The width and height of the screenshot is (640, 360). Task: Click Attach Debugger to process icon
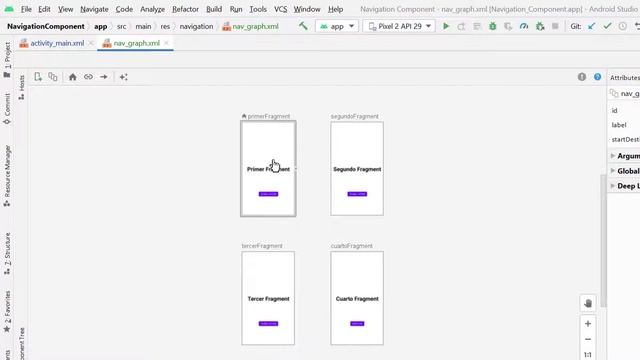(540, 26)
